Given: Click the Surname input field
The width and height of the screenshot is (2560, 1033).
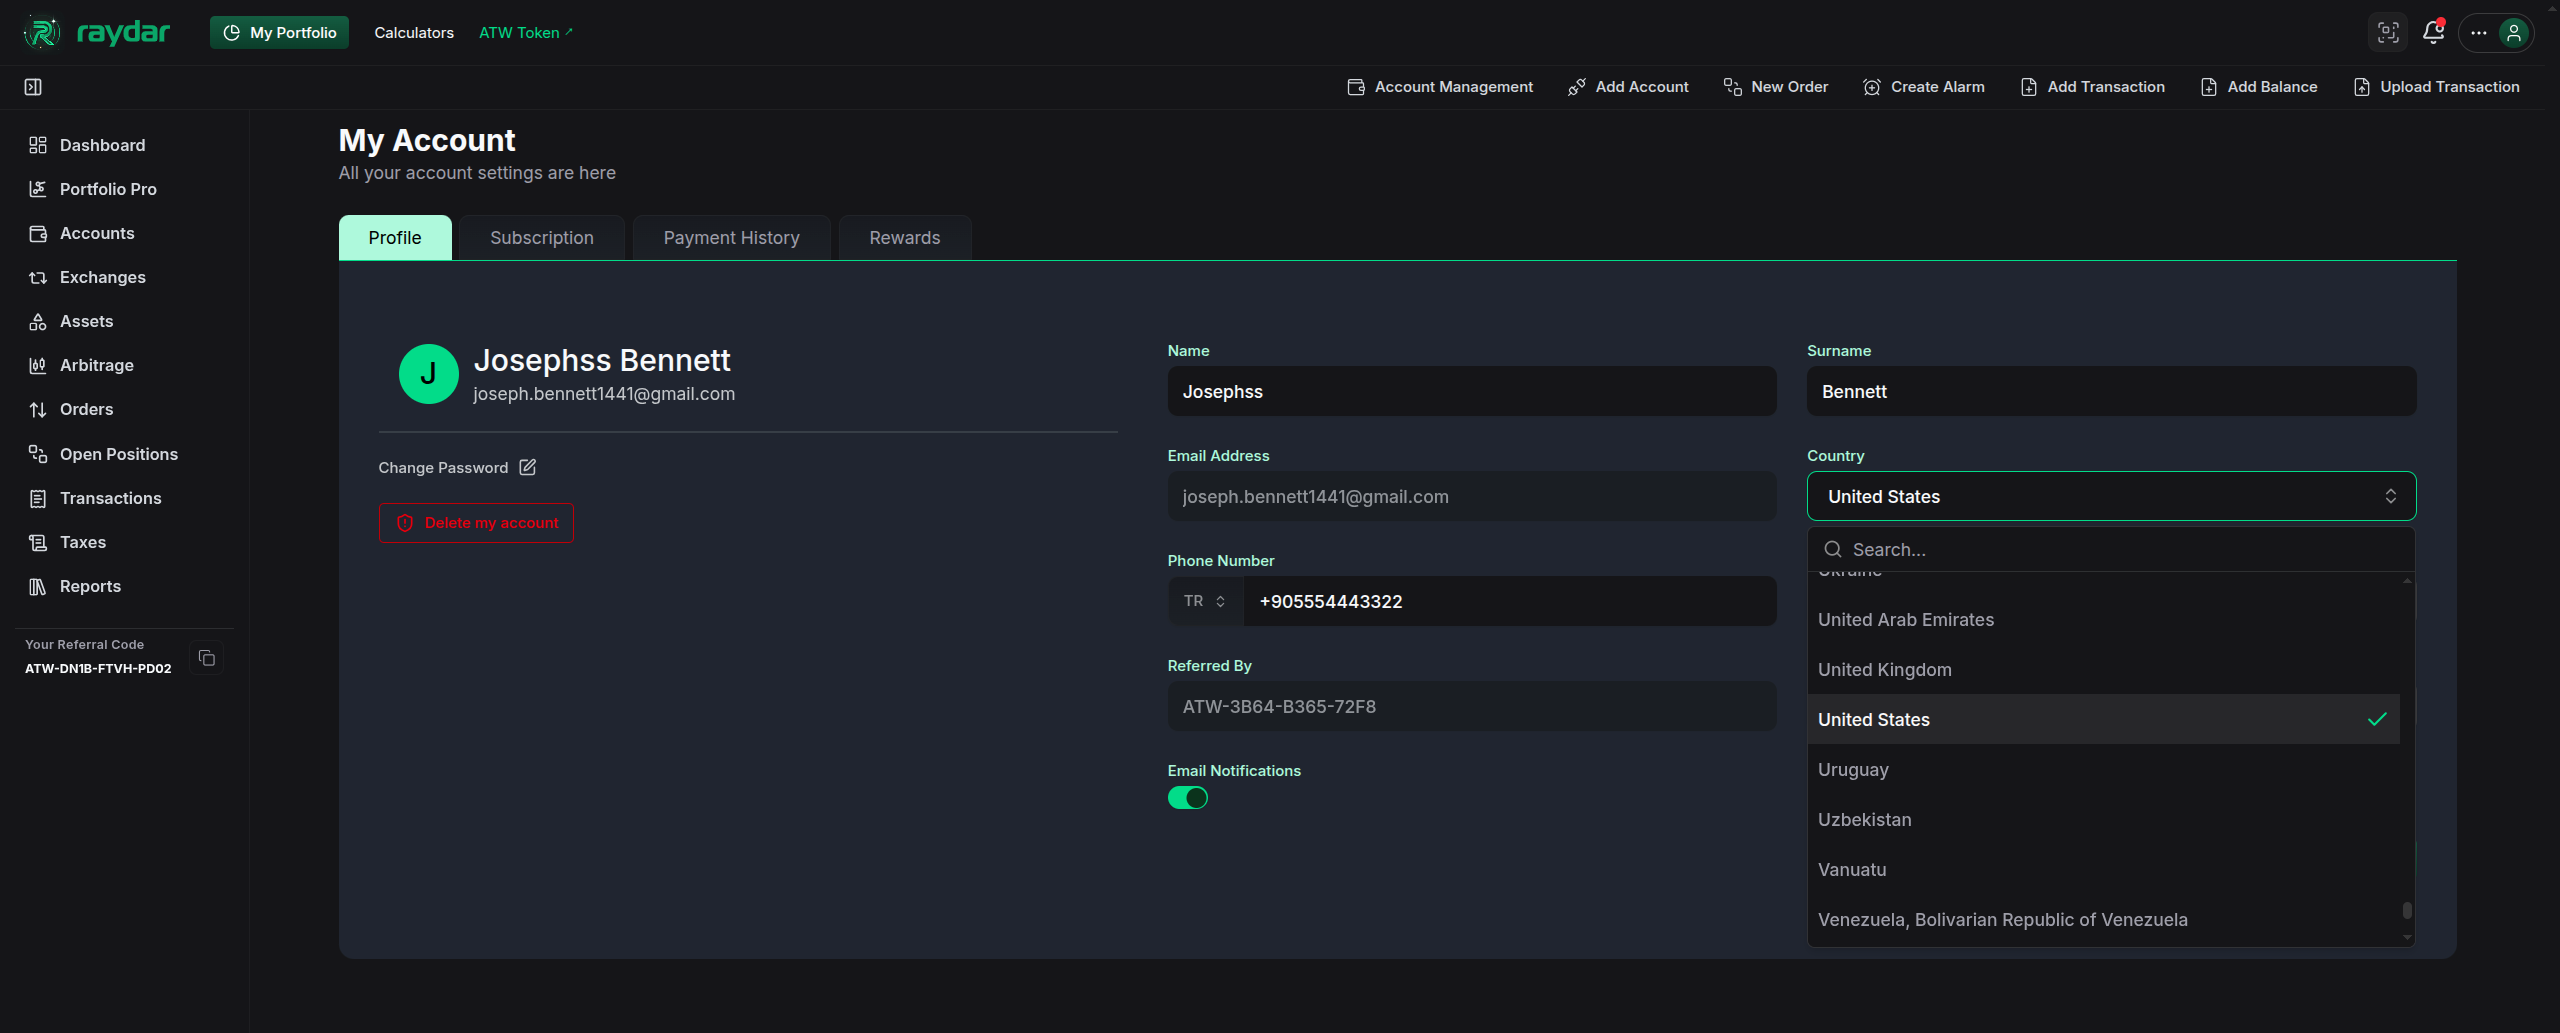Looking at the screenshot, I should point(2111,391).
